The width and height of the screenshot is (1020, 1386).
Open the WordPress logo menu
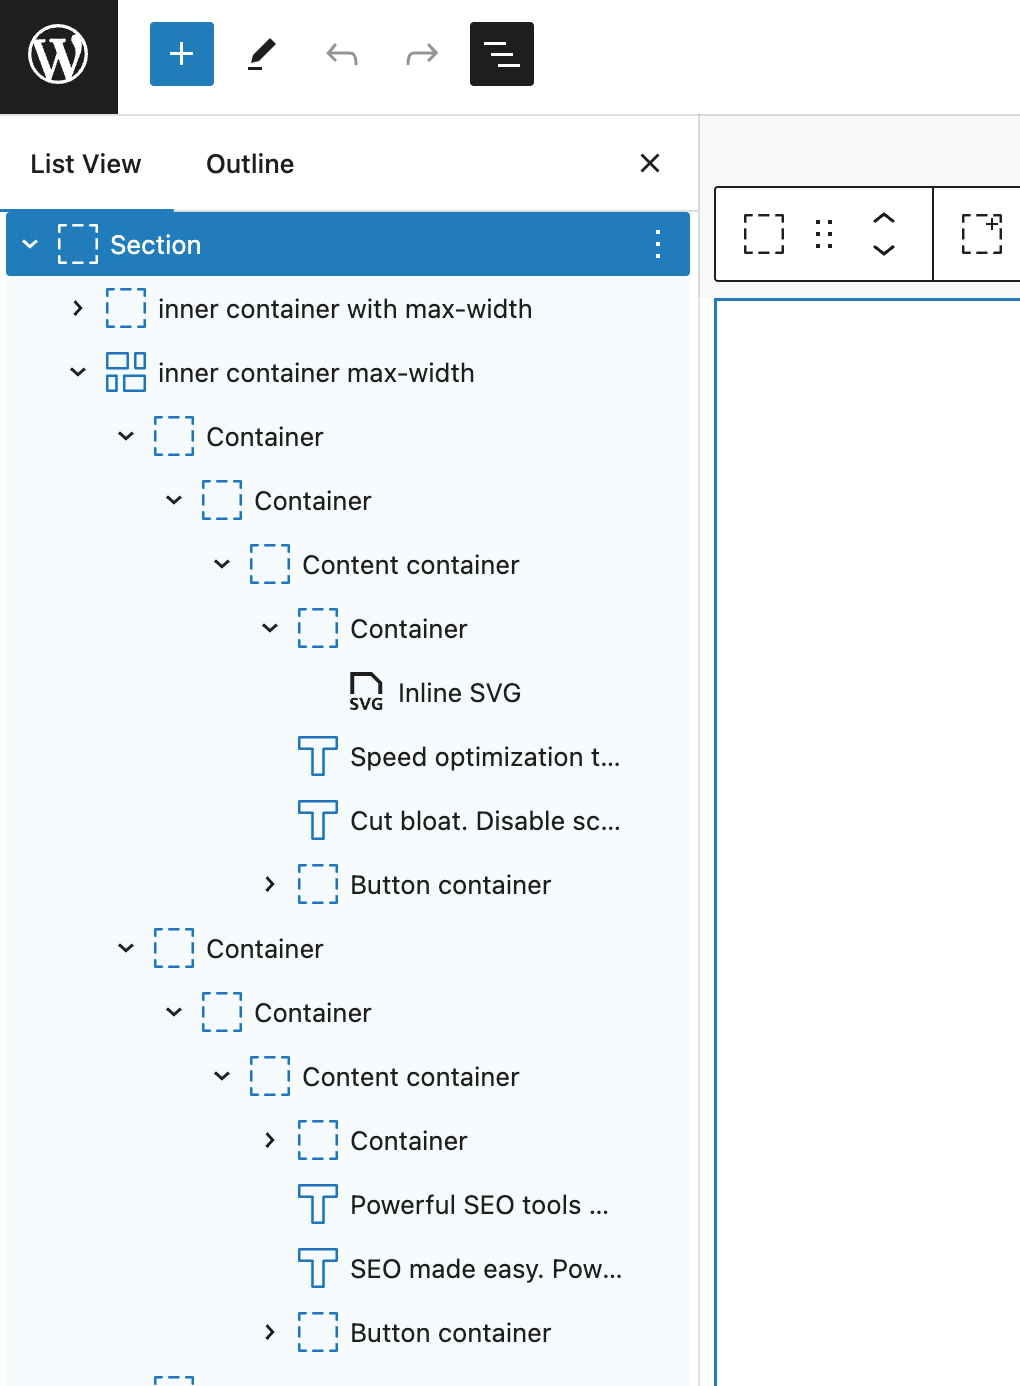click(x=58, y=55)
